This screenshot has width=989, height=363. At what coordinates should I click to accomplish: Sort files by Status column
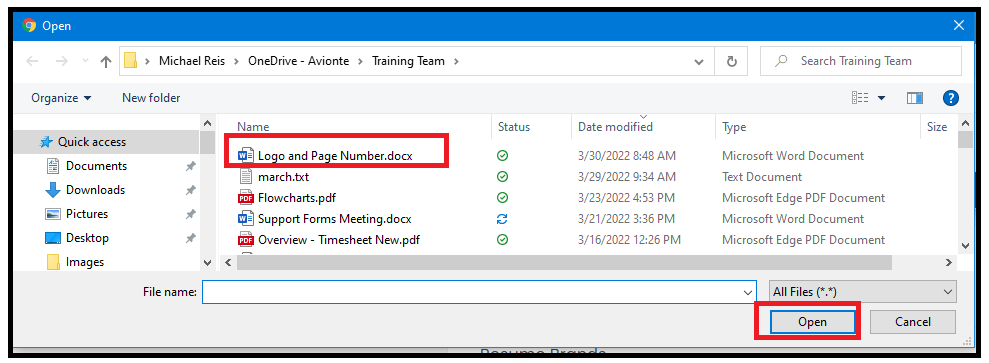click(x=513, y=127)
